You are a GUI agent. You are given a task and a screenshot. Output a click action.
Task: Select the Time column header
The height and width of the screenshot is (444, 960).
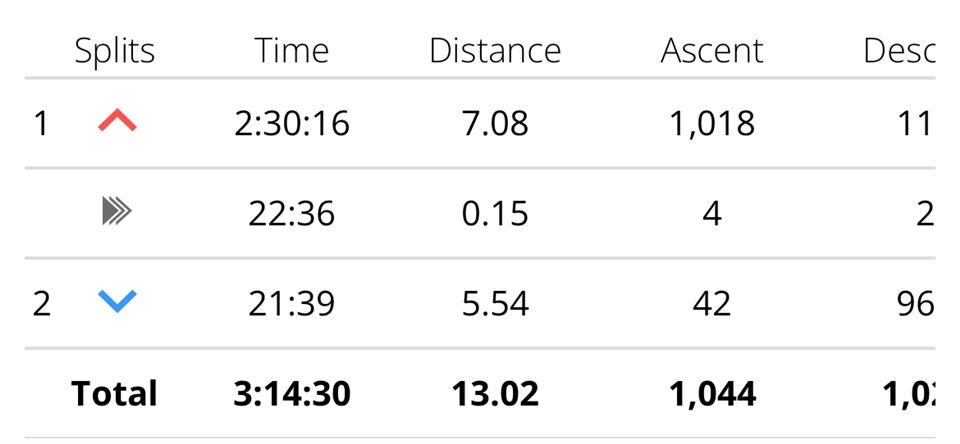click(x=291, y=51)
